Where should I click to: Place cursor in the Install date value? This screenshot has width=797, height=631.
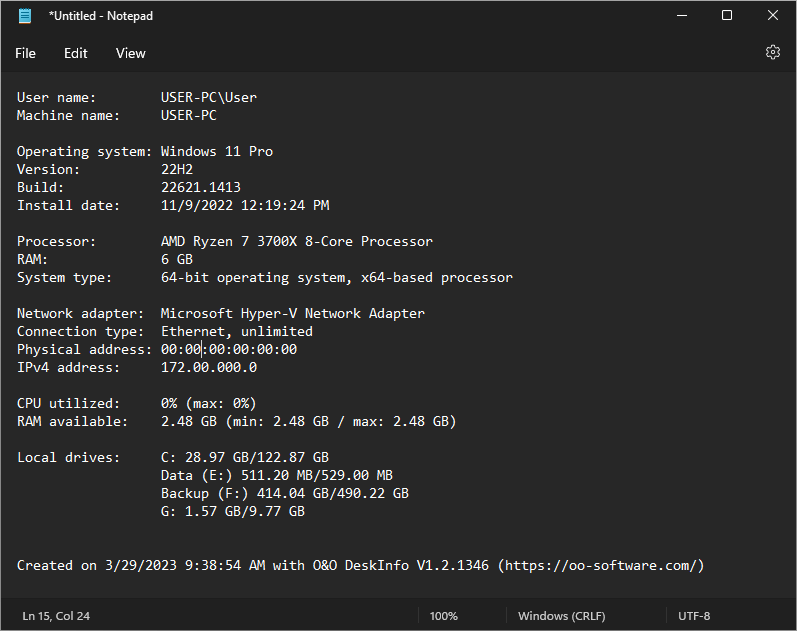pos(244,206)
